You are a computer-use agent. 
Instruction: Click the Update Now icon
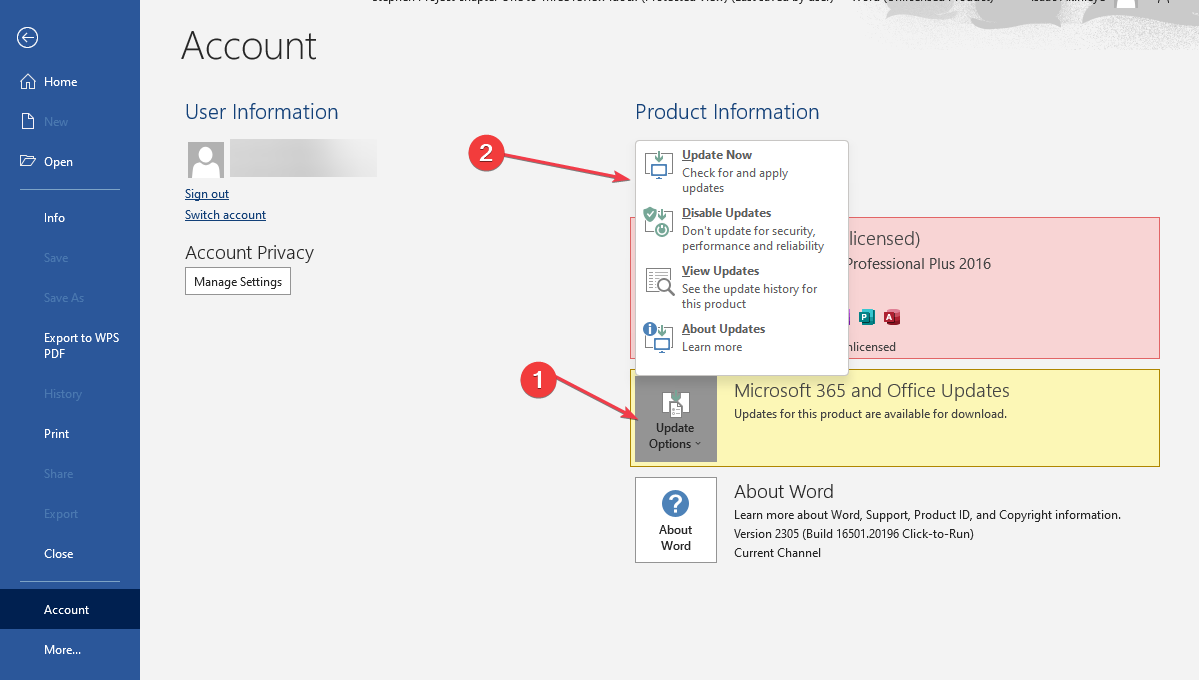(658, 165)
